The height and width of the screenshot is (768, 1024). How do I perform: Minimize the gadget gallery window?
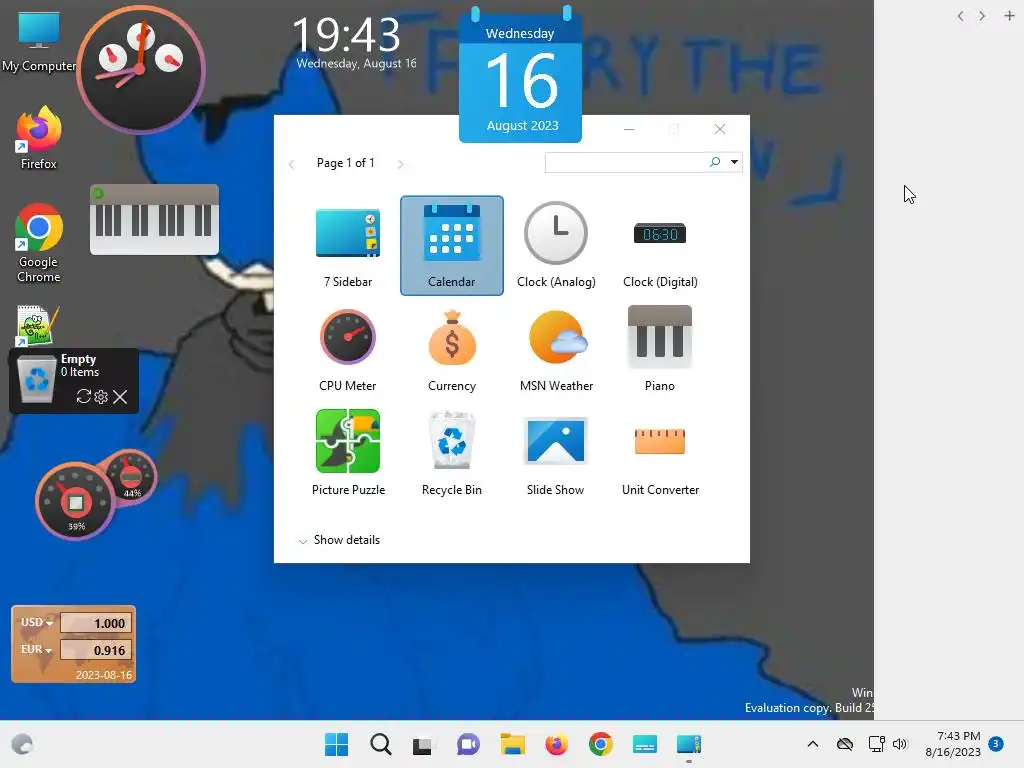[x=629, y=129]
